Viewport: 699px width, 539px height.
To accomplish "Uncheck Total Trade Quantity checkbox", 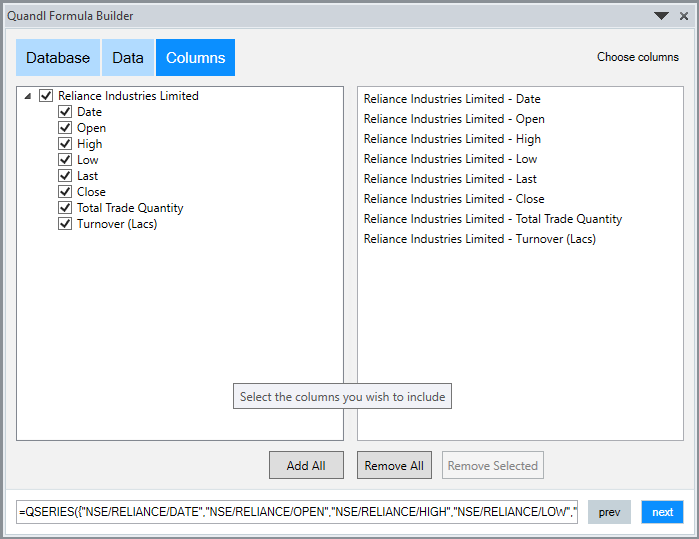I will [65, 208].
